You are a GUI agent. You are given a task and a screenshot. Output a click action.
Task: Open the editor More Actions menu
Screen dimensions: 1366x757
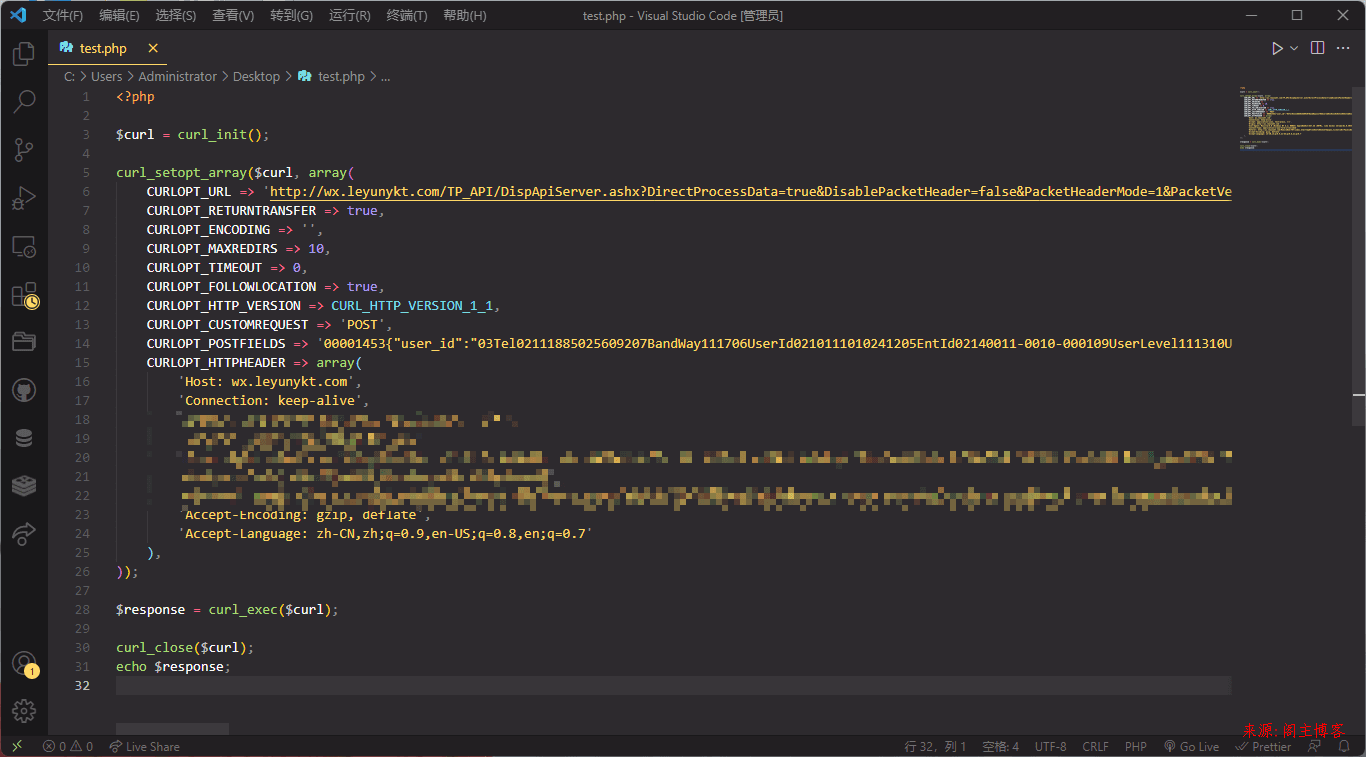(x=1343, y=48)
